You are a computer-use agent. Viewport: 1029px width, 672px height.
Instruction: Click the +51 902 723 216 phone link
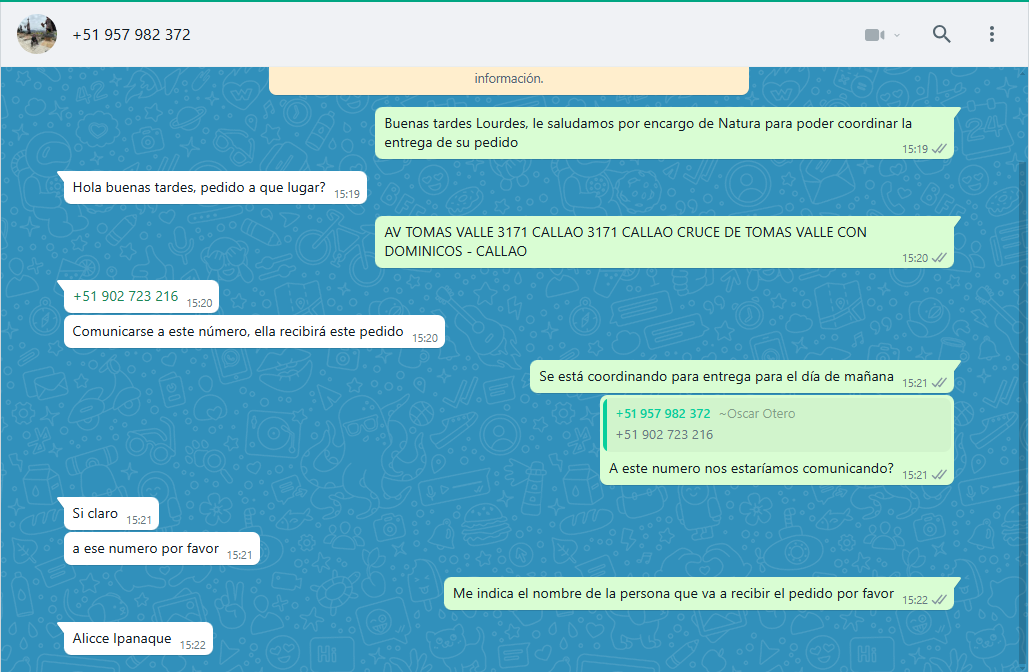(125, 296)
